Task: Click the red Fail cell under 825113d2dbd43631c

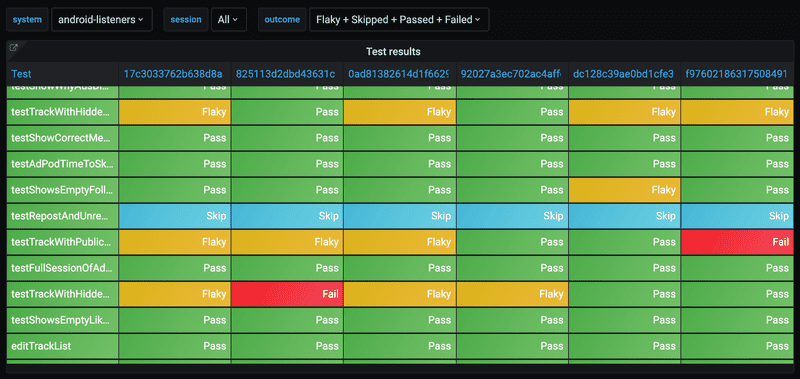Action: [287, 294]
